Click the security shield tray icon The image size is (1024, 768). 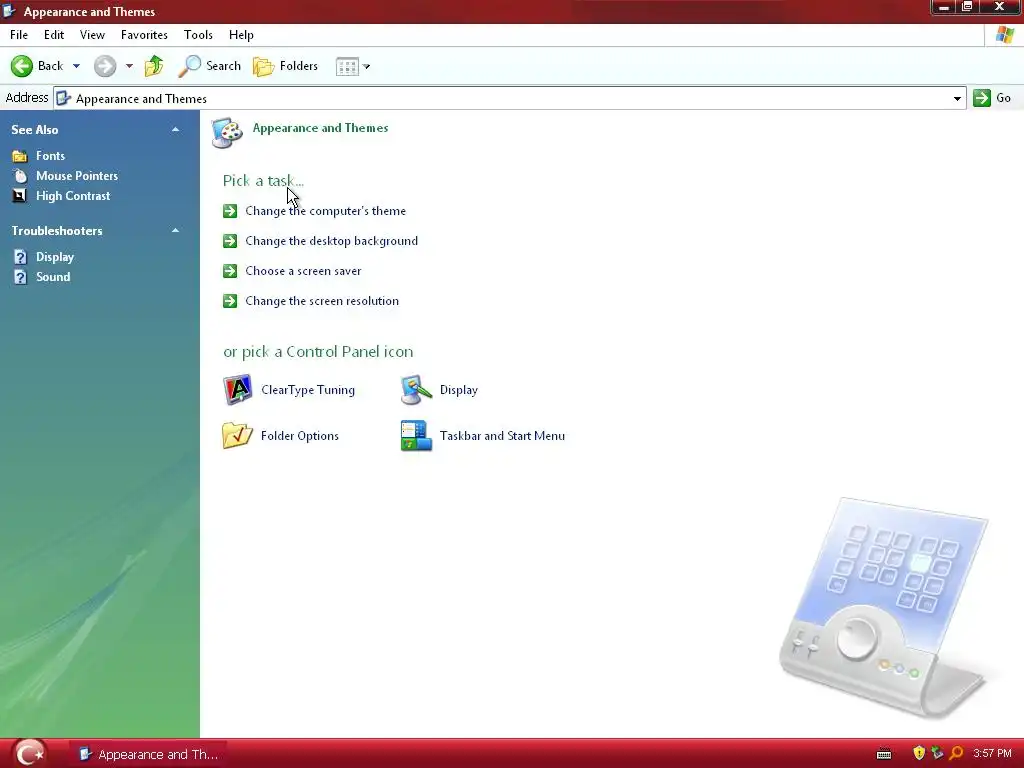(x=919, y=754)
